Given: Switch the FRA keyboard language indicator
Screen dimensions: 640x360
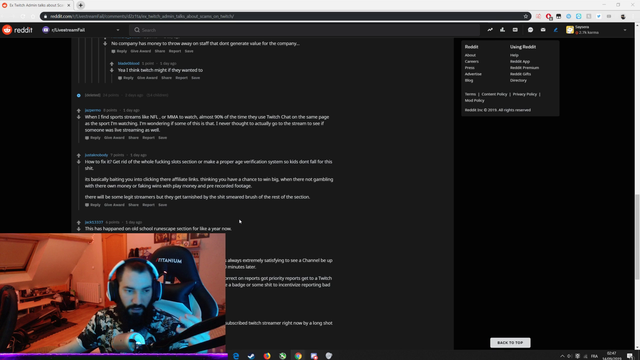Looking at the screenshot, I should point(594,356).
